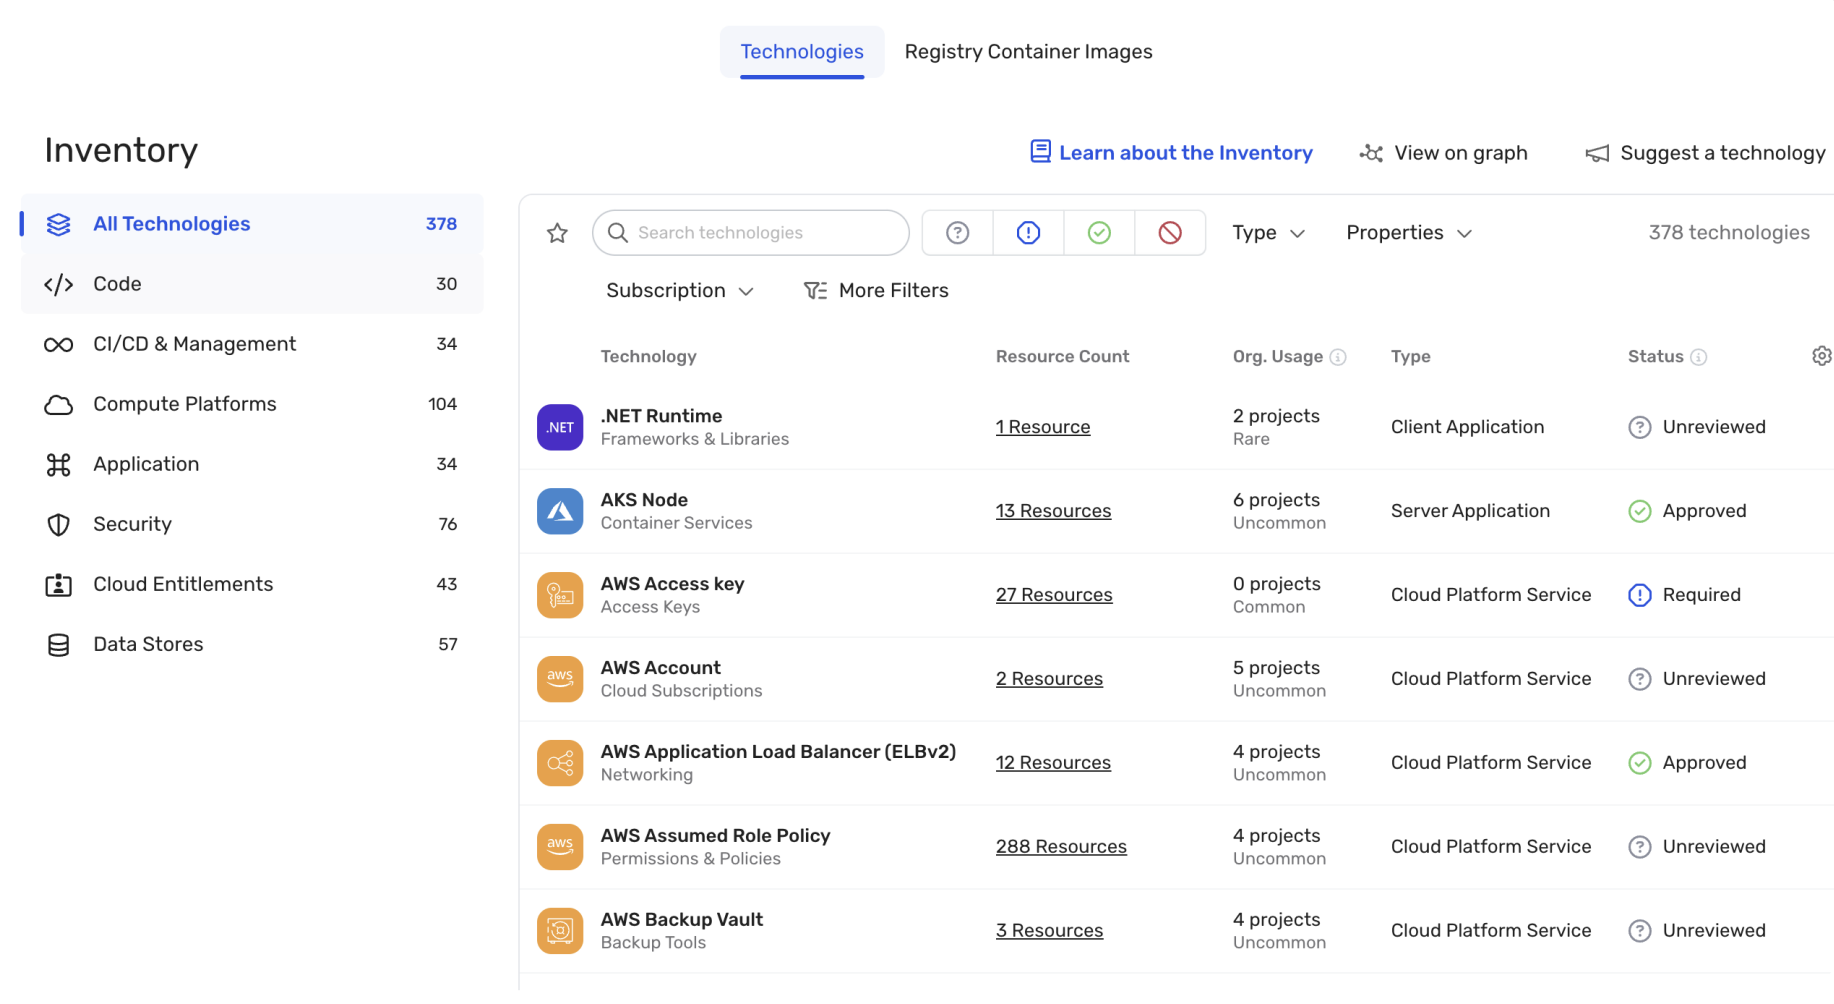Image resolution: width=1834 pixels, height=1004 pixels.
Task: Click the AWS Assumed Role Policy icon
Action: tap(560, 847)
